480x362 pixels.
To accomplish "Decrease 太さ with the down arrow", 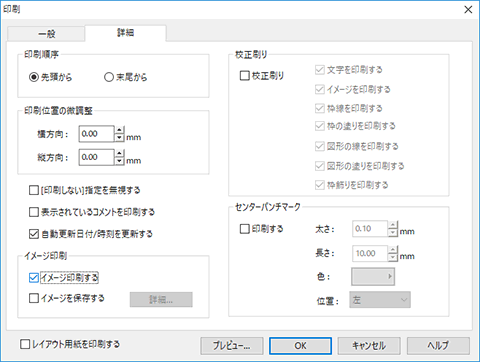I will pos(393,233).
